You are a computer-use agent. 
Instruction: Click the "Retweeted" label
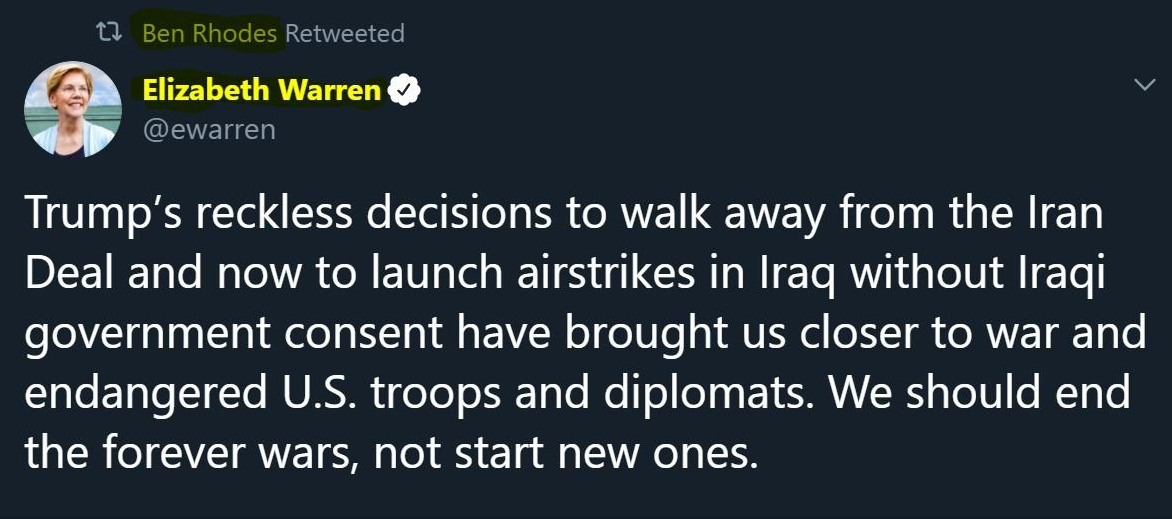click(345, 33)
